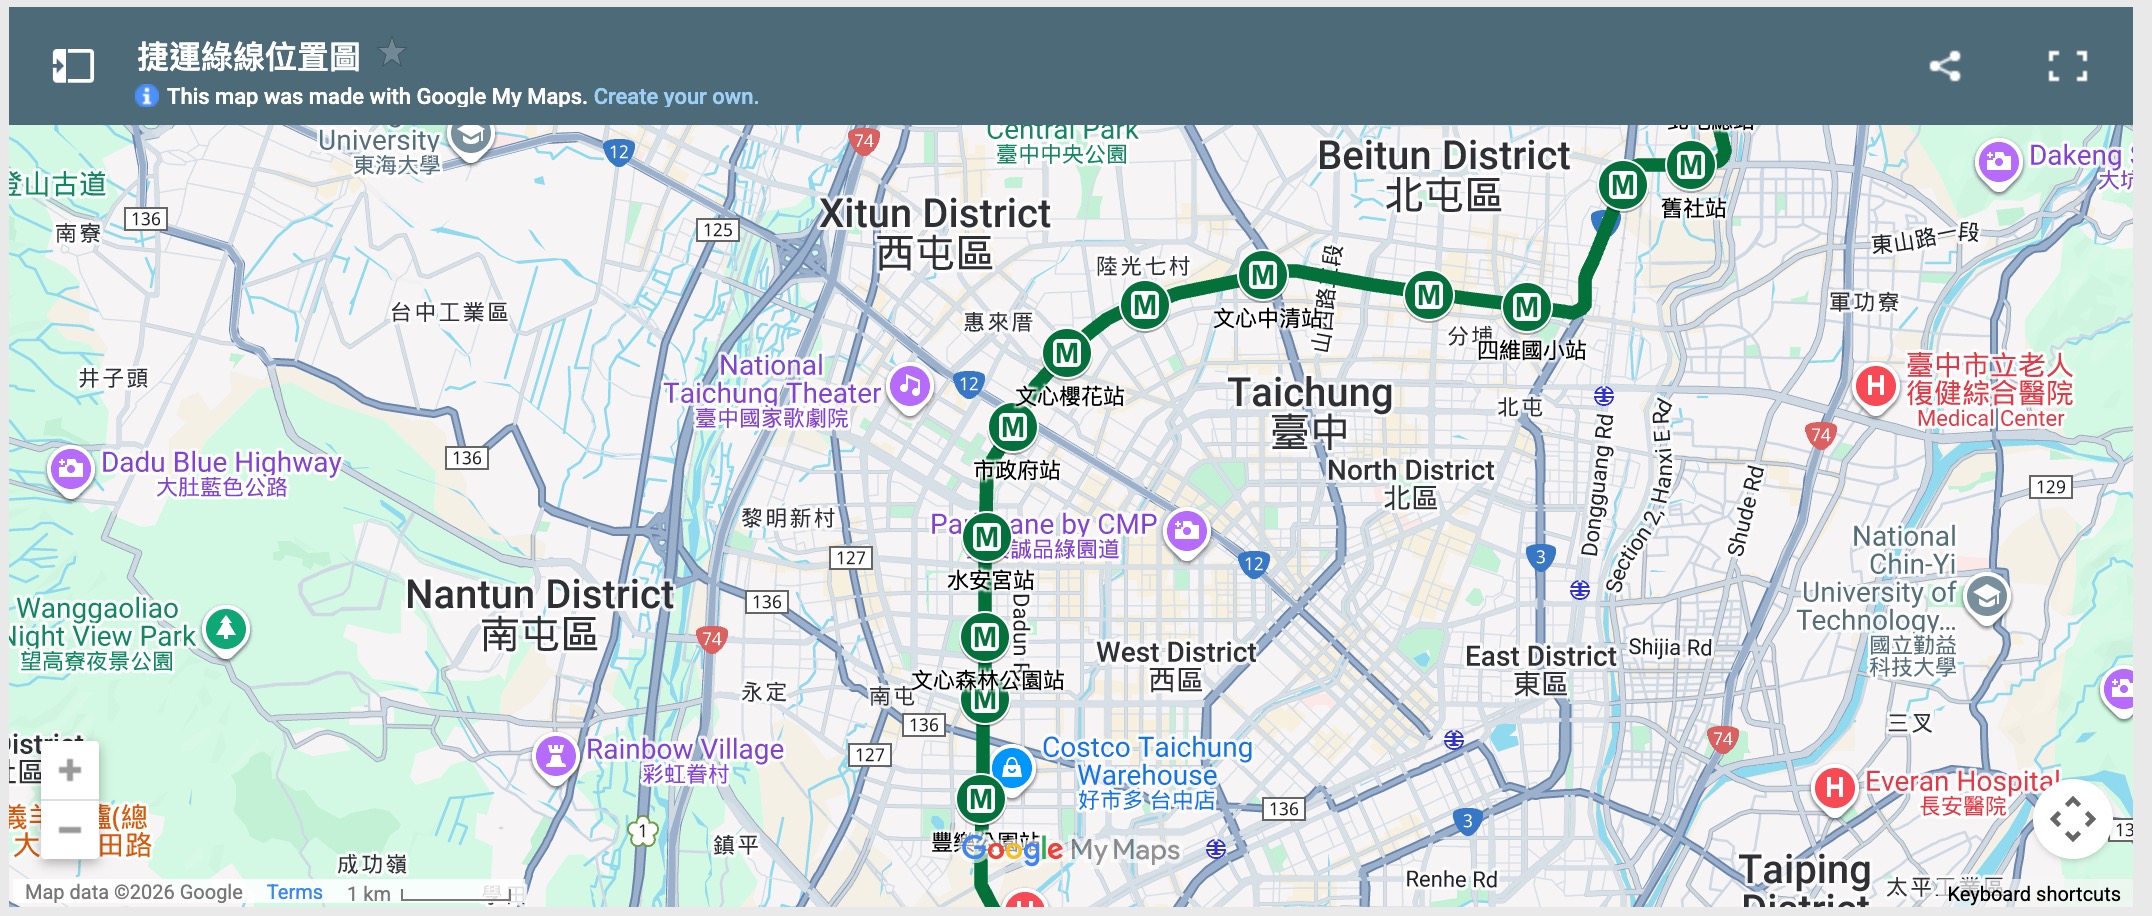Open the 'Create your own' link
This screenshot has height=916, width=2152.
point(676,97)
